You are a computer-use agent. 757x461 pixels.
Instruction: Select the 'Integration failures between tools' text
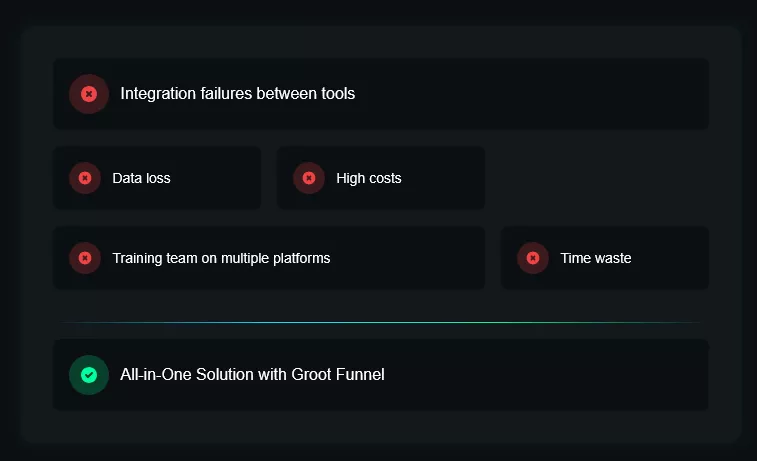[237, 94]
